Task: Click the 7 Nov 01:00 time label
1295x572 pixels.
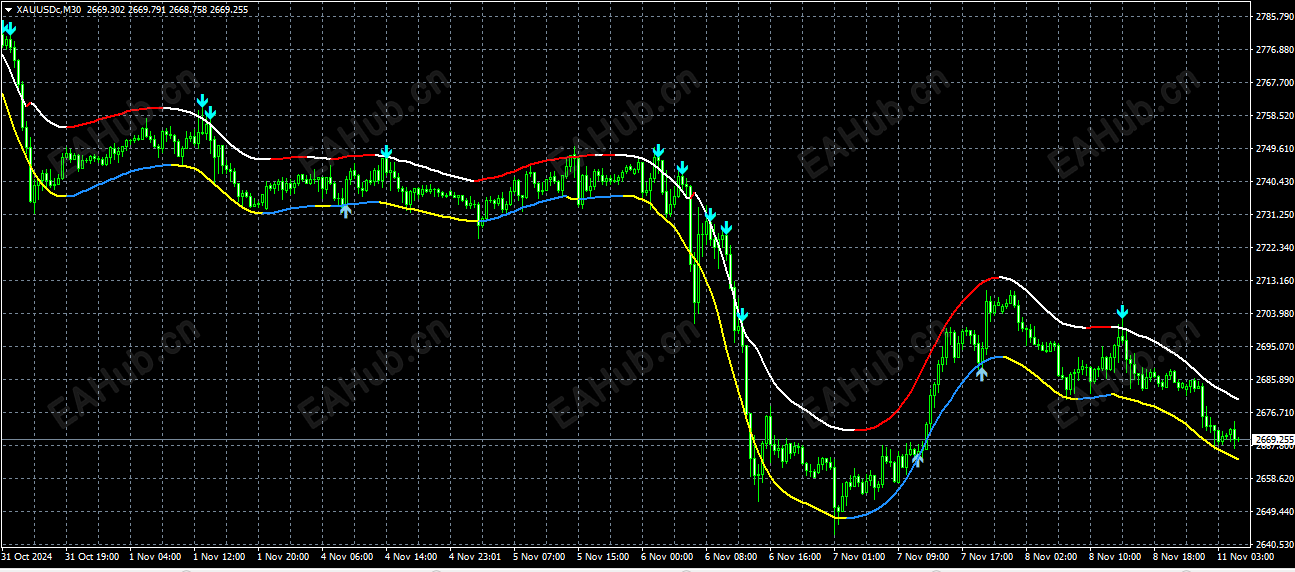Action: 861,557
